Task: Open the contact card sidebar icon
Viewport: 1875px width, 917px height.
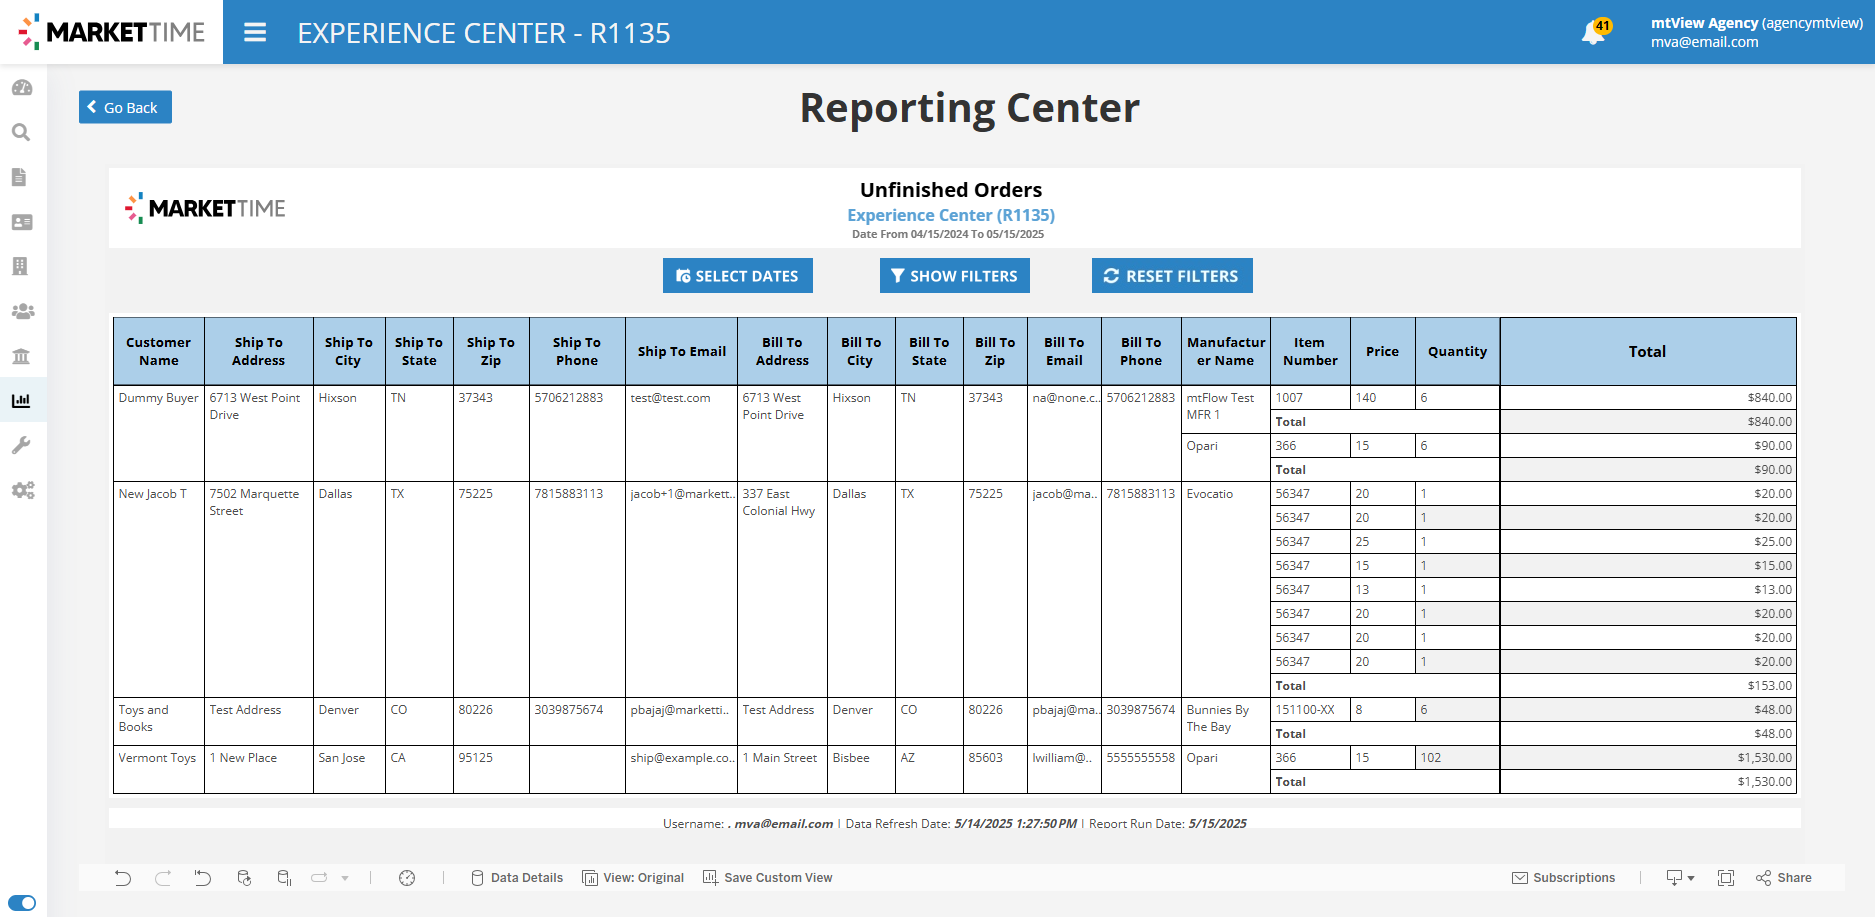Action: (22, 222)
